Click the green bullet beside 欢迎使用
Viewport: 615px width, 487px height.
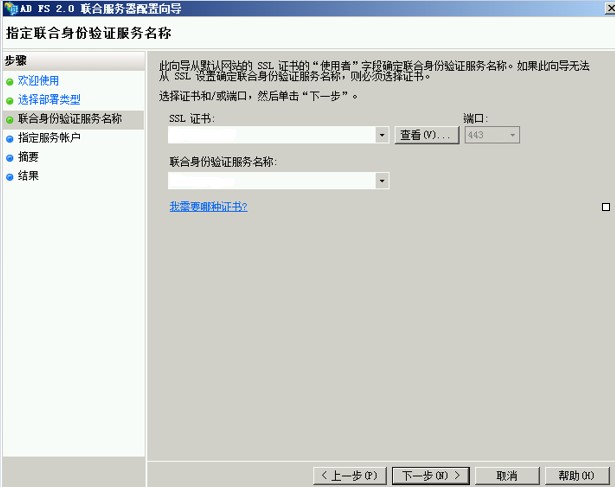pyautogui.click(x=10, y=81)
